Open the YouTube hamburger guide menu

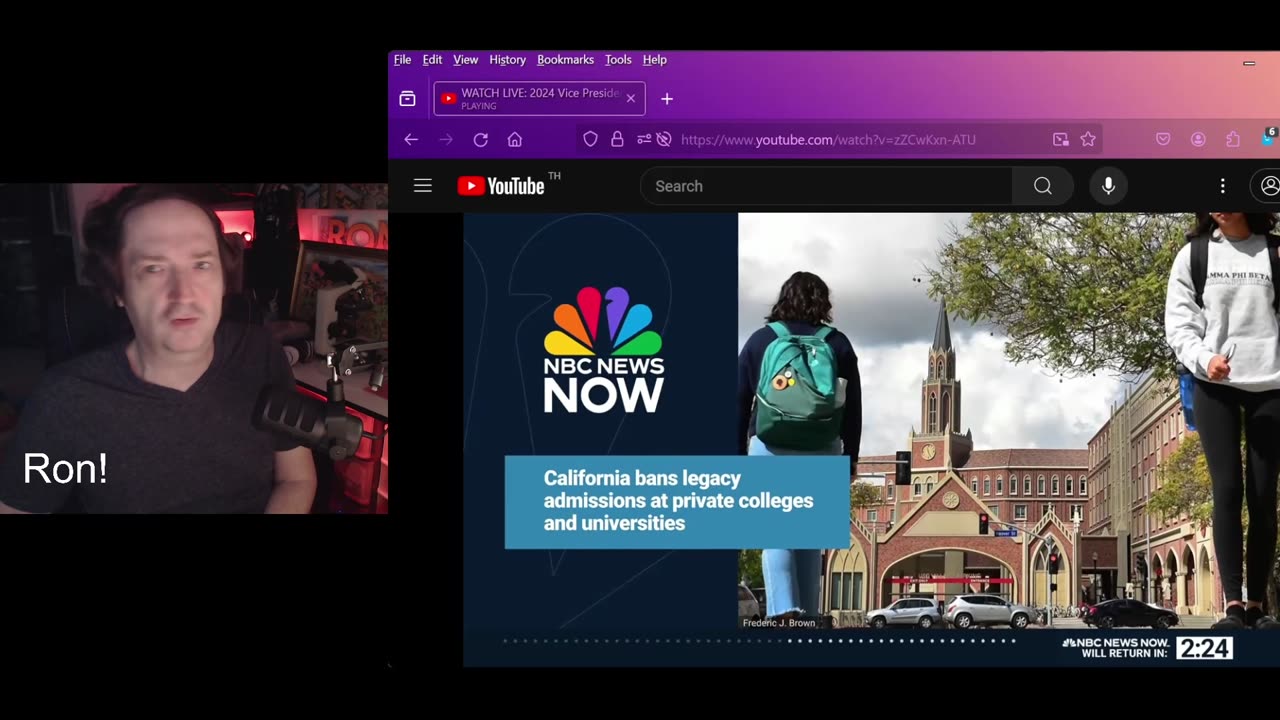tap(423, 186)
